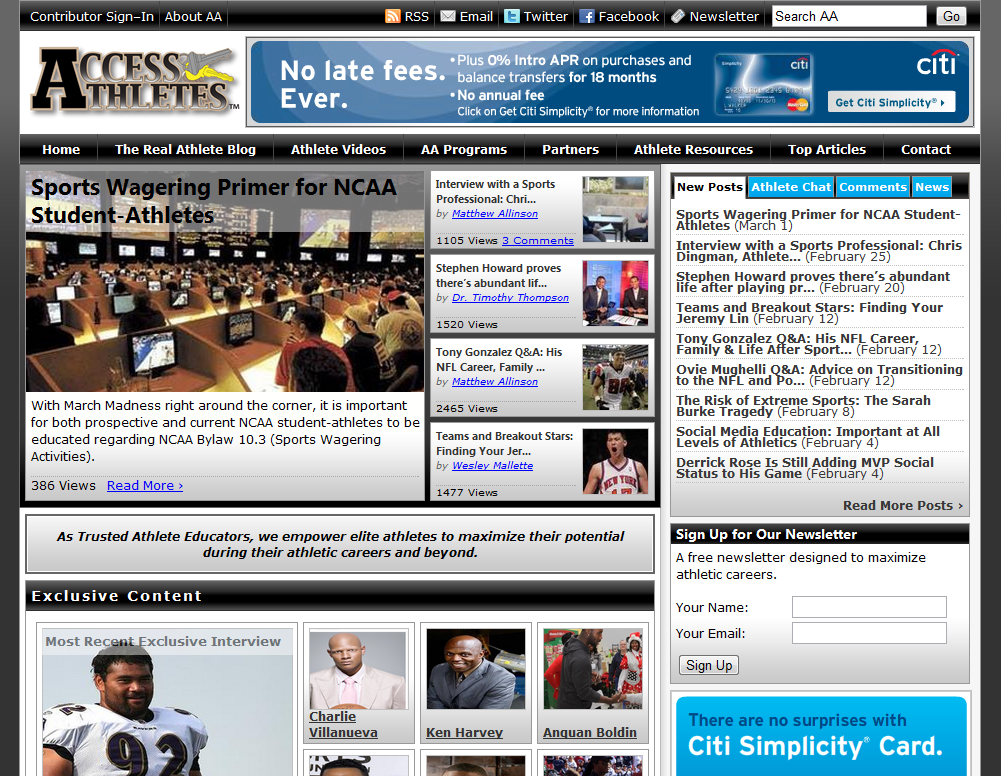Click Charlie Villanueva's photo

358,670
